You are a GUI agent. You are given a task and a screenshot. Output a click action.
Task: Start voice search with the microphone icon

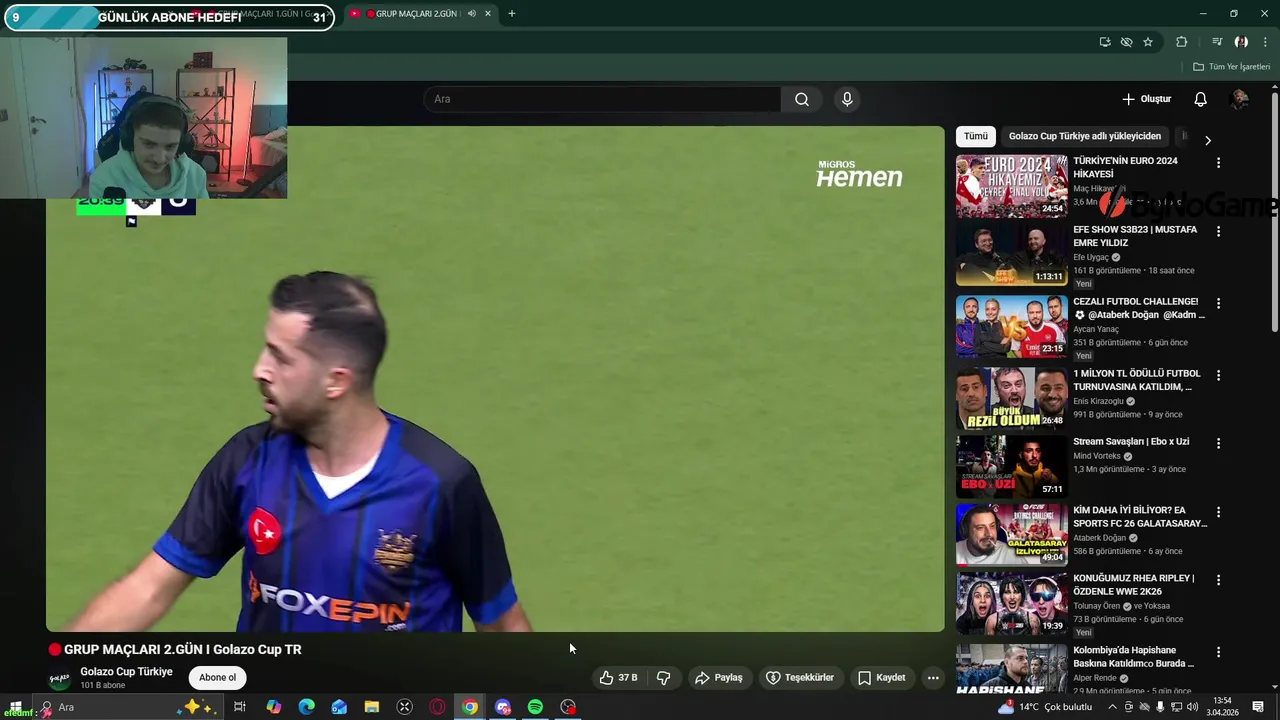pos(847,99)
